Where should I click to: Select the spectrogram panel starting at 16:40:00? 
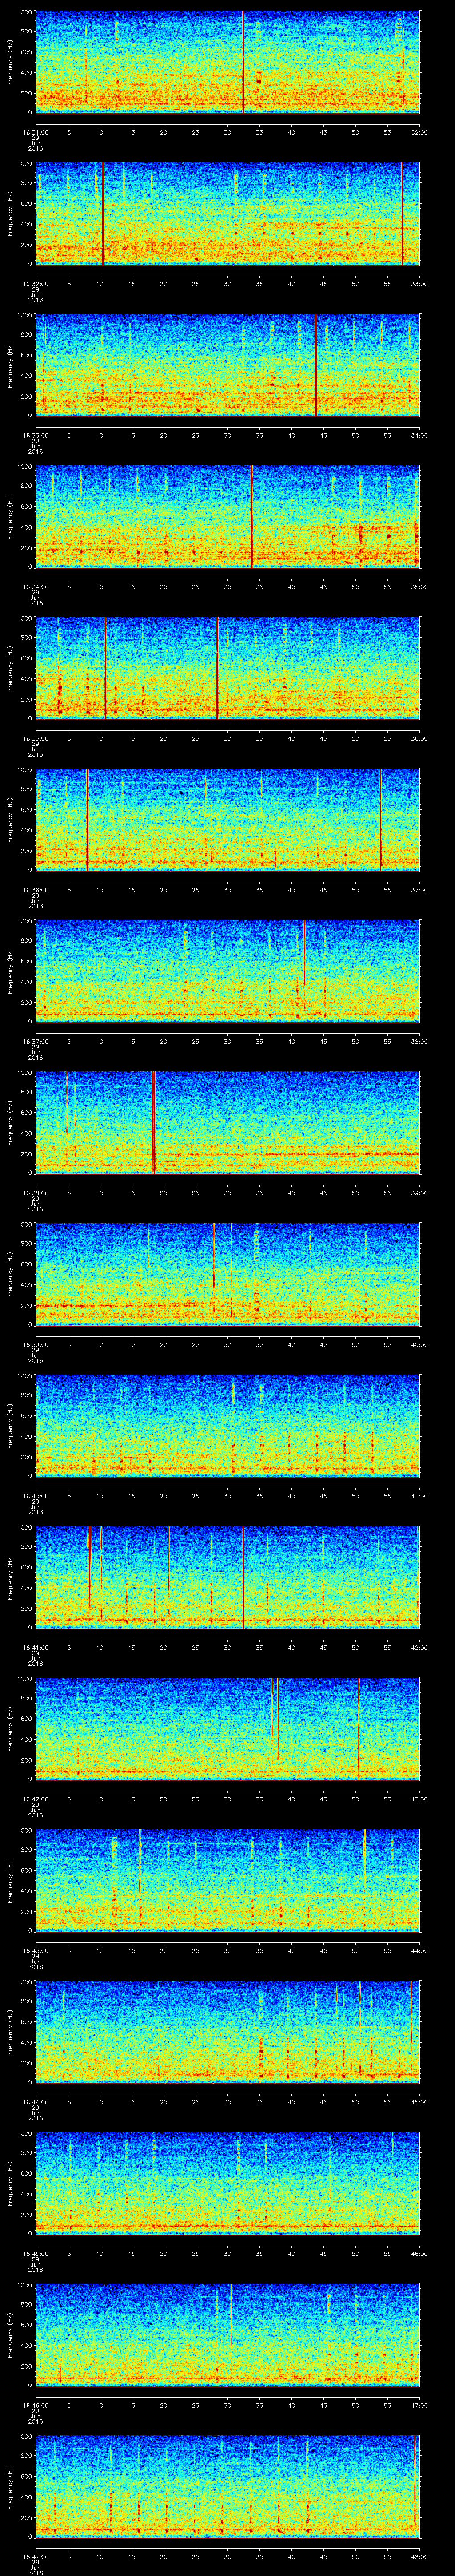[228, 1425]
